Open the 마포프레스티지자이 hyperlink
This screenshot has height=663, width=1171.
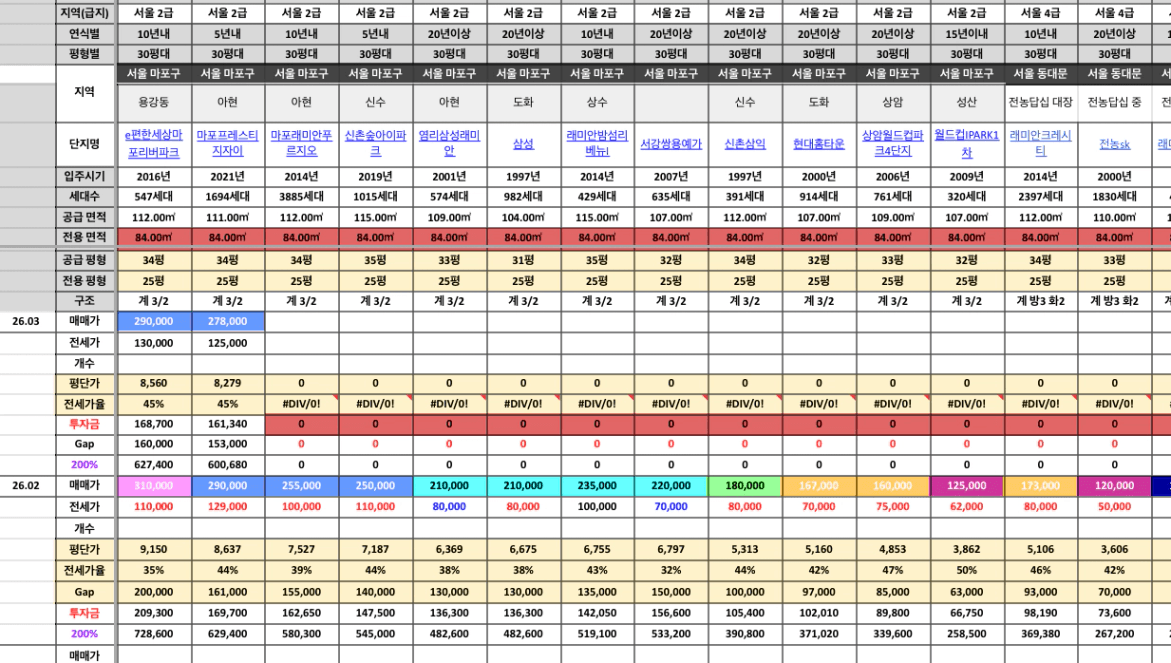[x=228, y=143]
